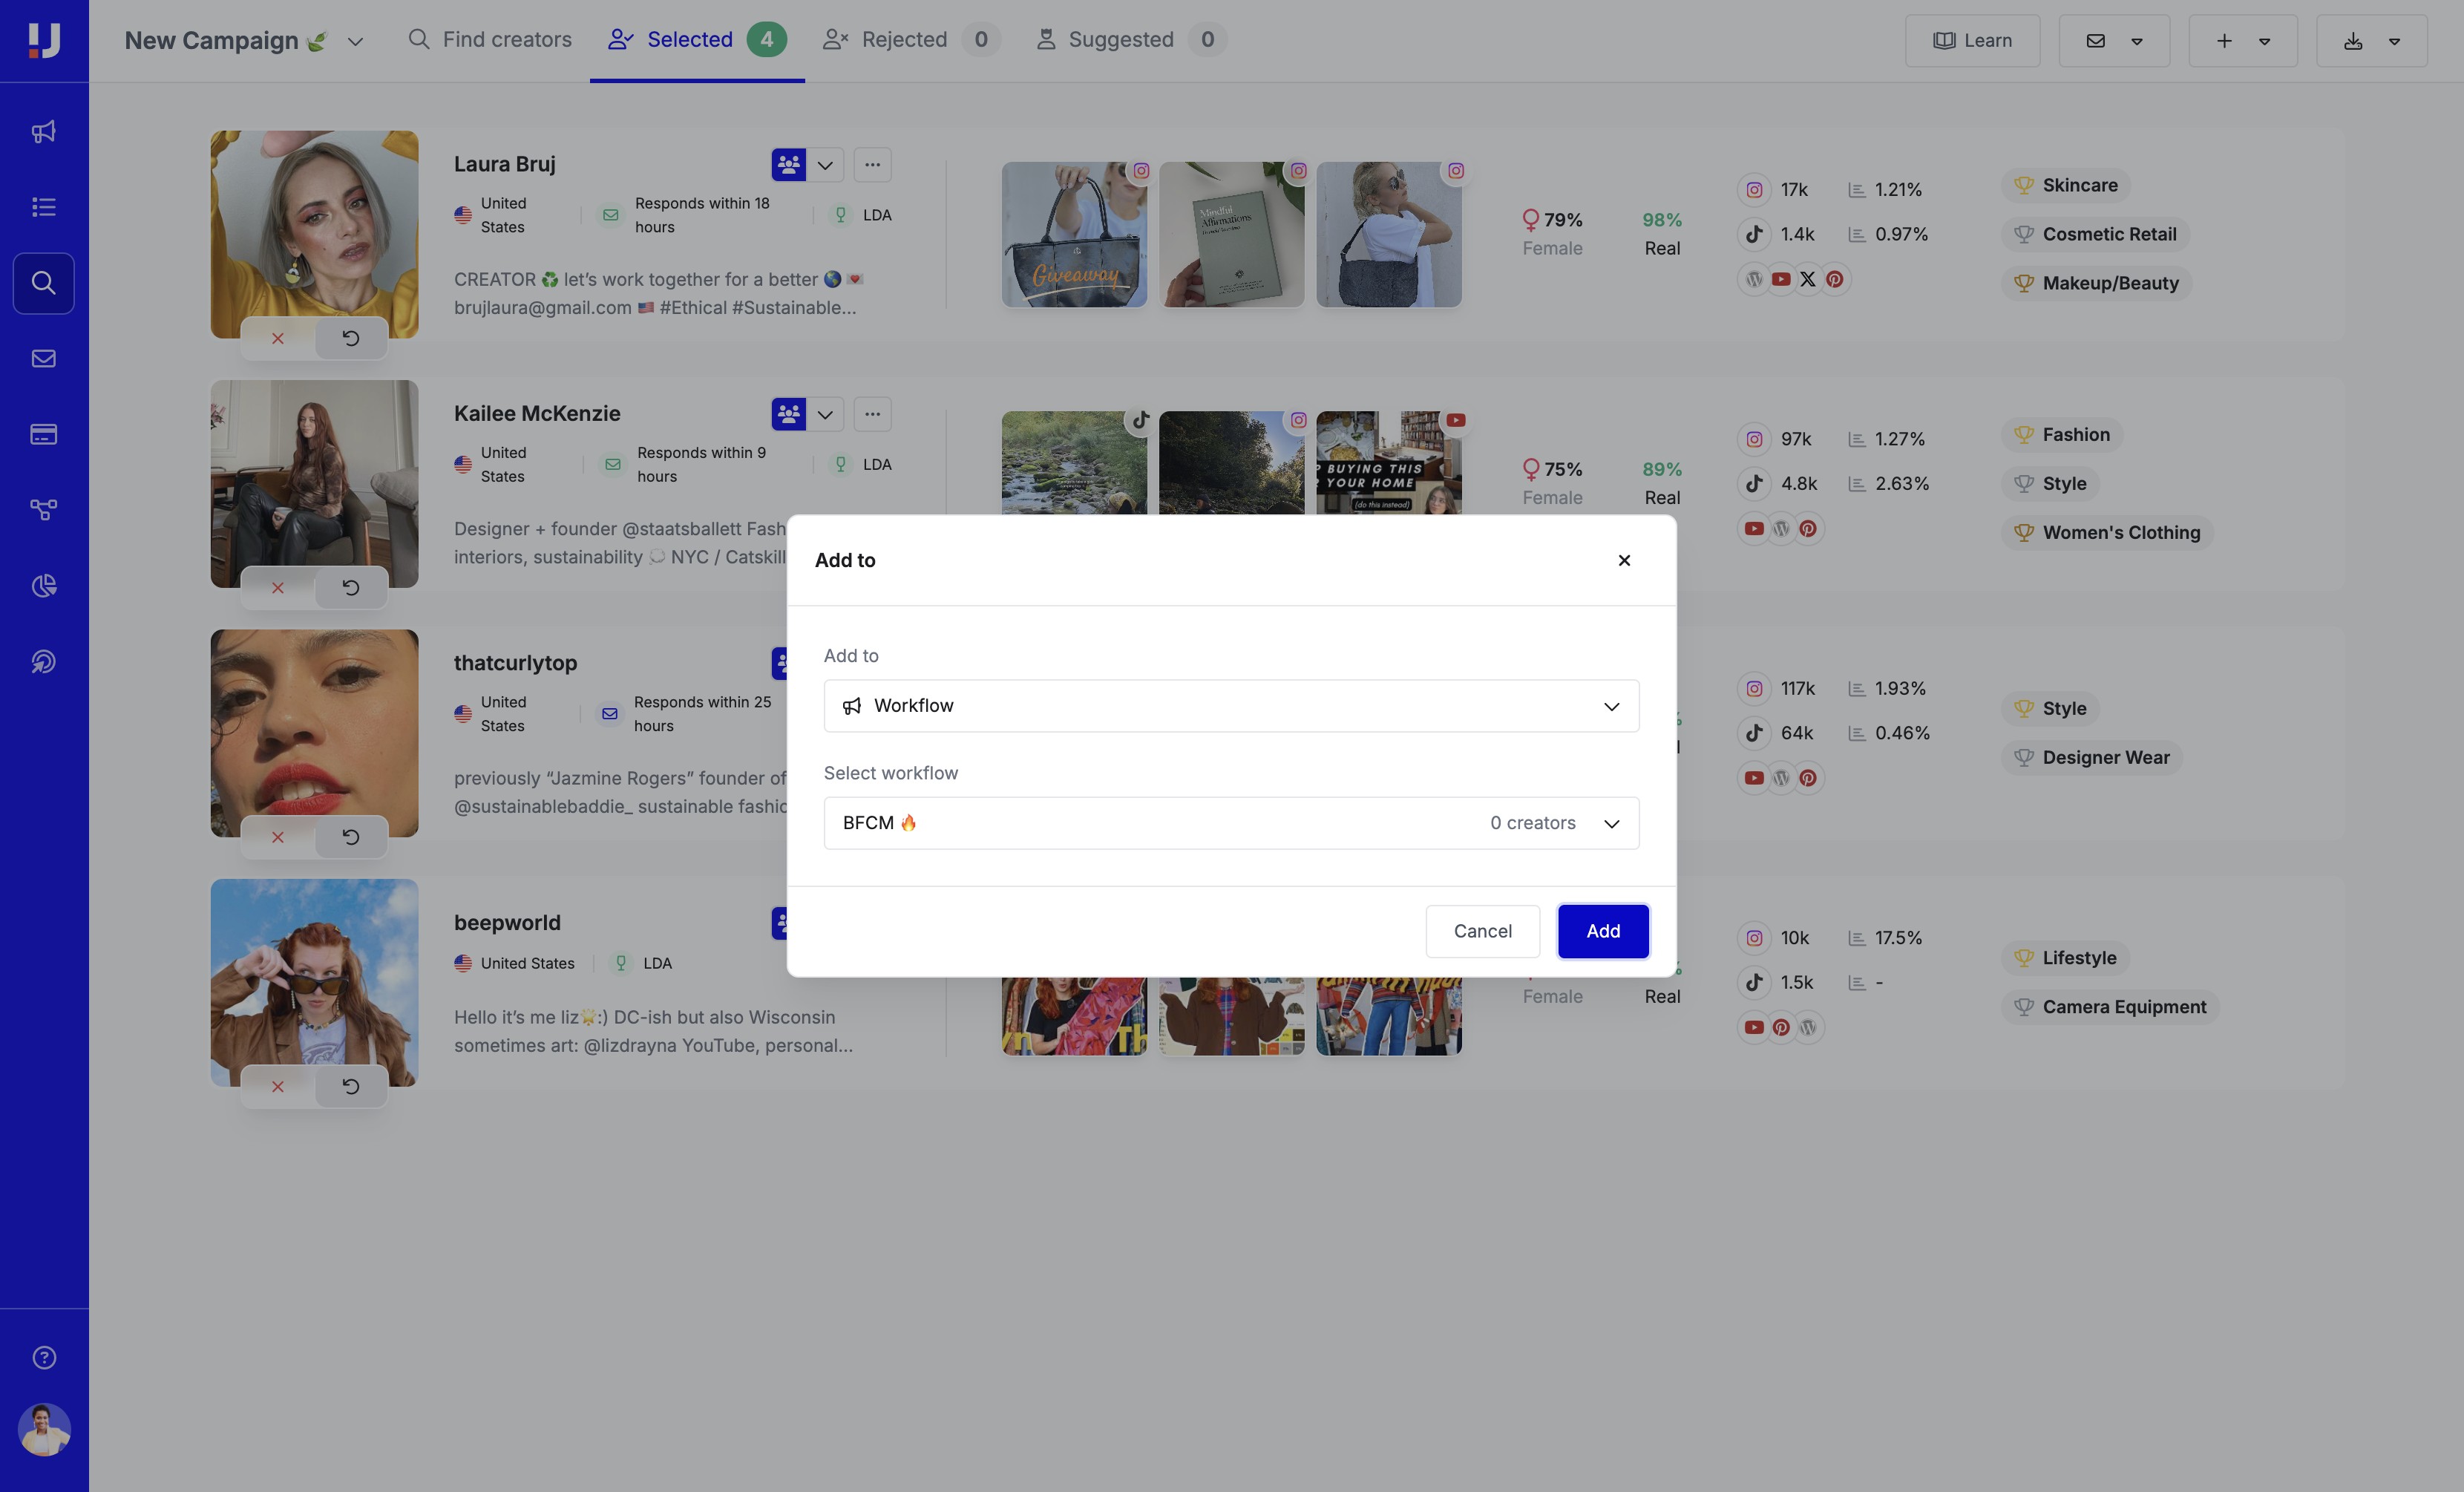This screenshot has width=2464, height=1492.
Task: Close the Add to dialog
Action: 1624,560
